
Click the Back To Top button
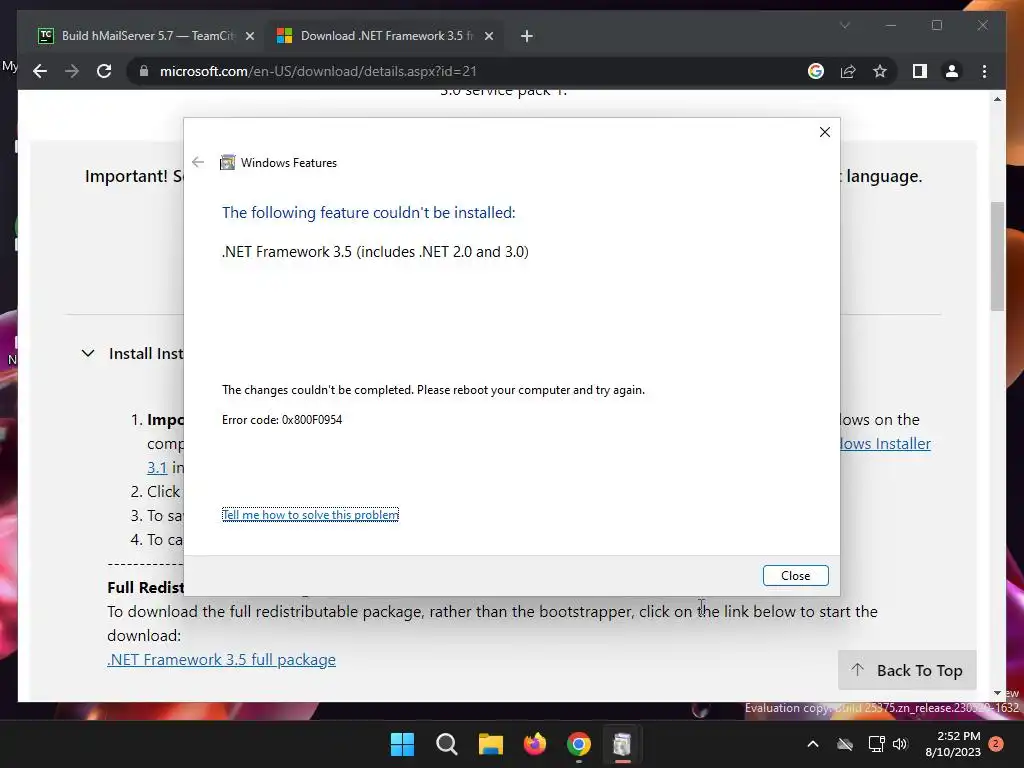[907, 670]
